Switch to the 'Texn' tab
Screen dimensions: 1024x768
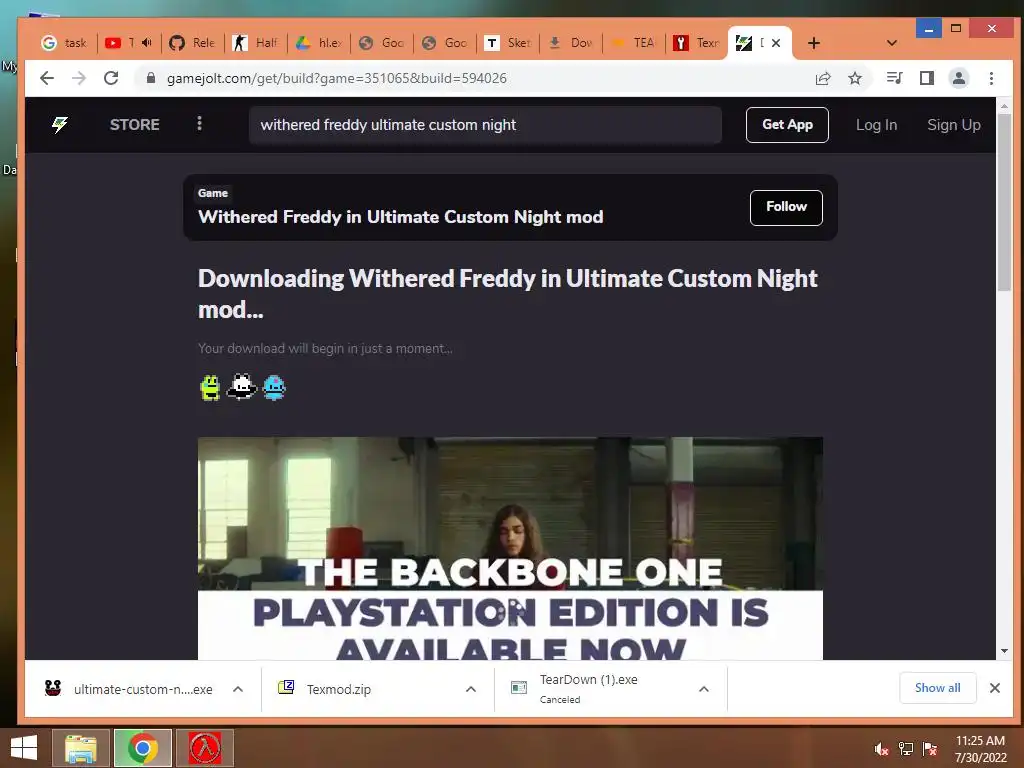tap(696, 43)
